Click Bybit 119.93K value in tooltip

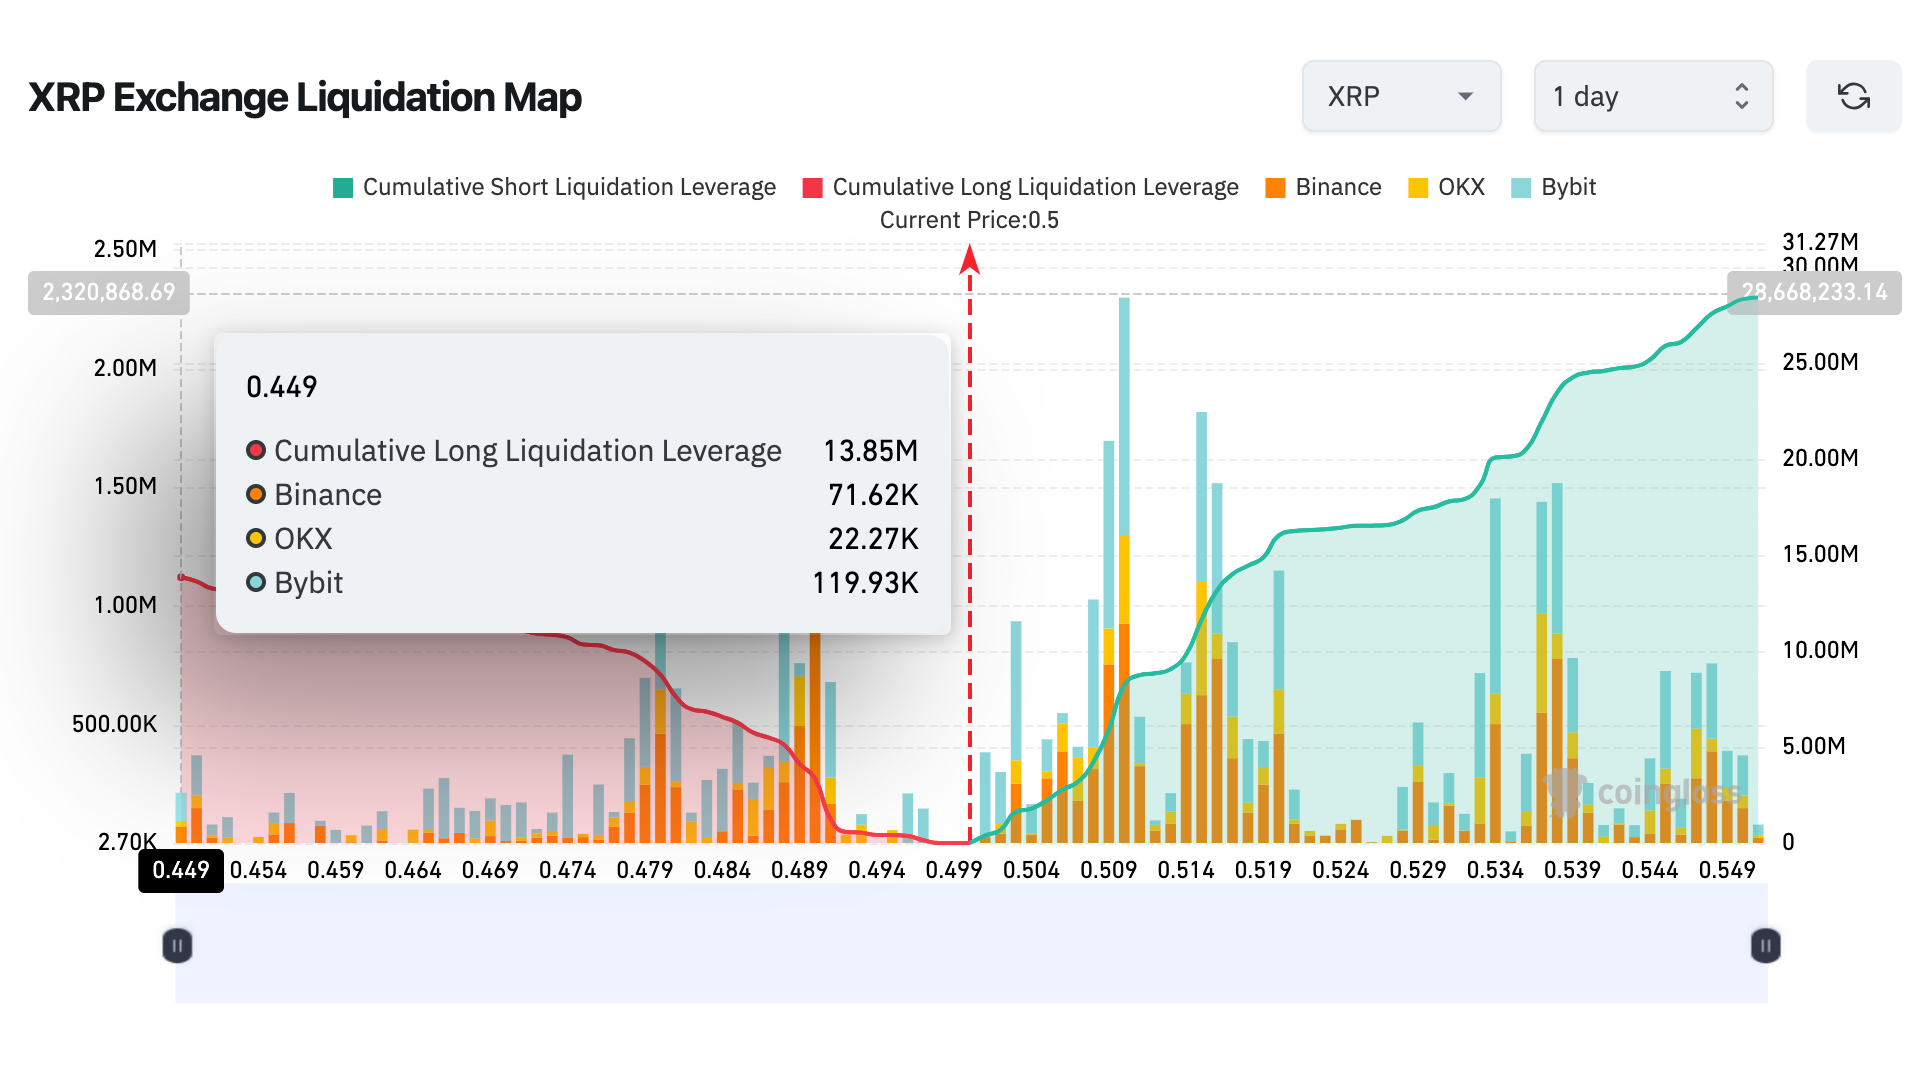(865, 583)
